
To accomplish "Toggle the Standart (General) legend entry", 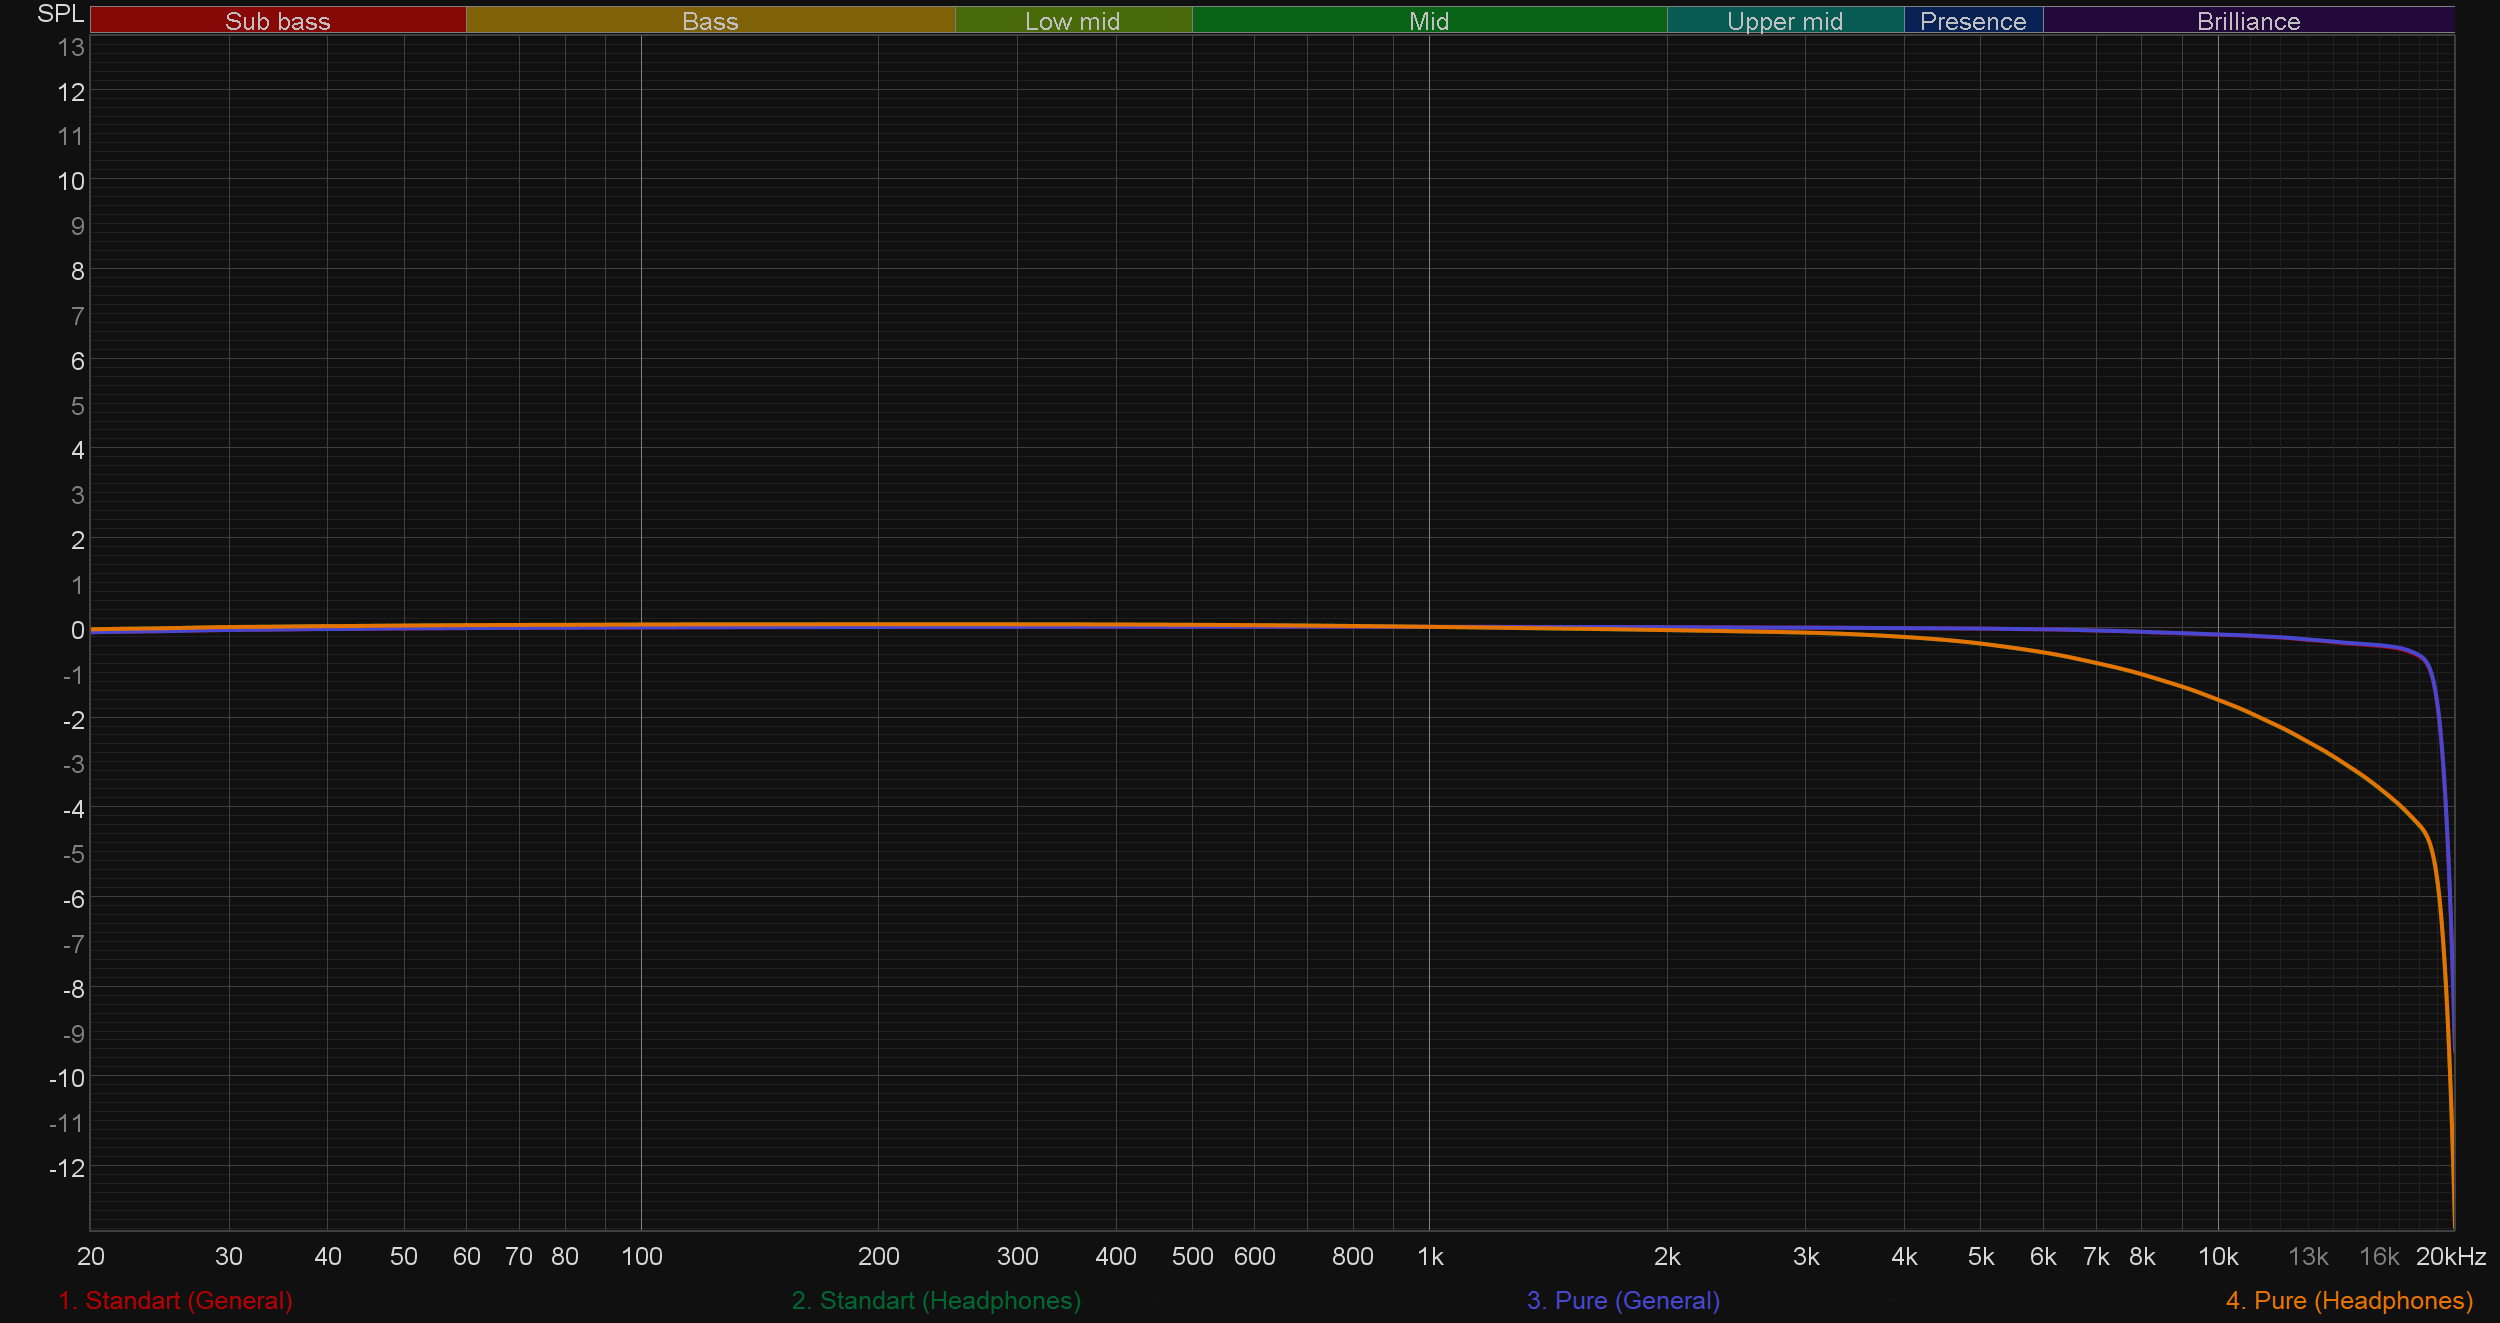I will point(175,1300).
